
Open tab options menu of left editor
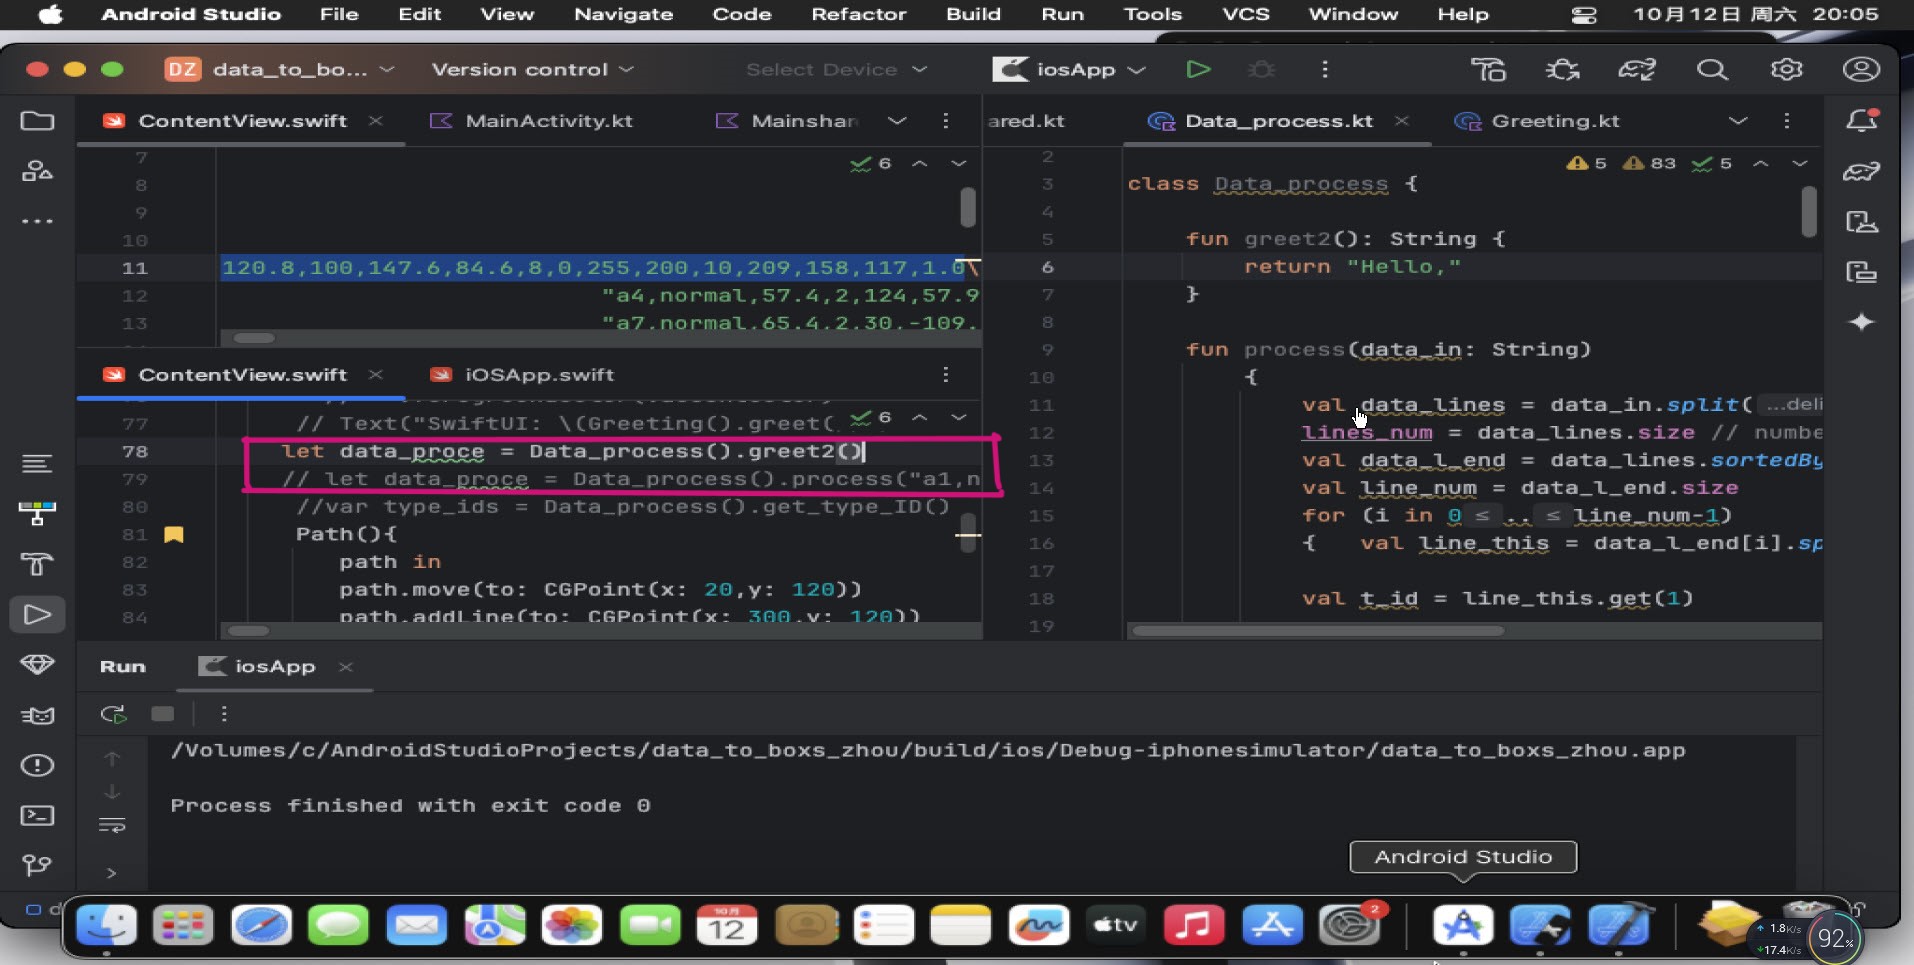coord(945,121)
